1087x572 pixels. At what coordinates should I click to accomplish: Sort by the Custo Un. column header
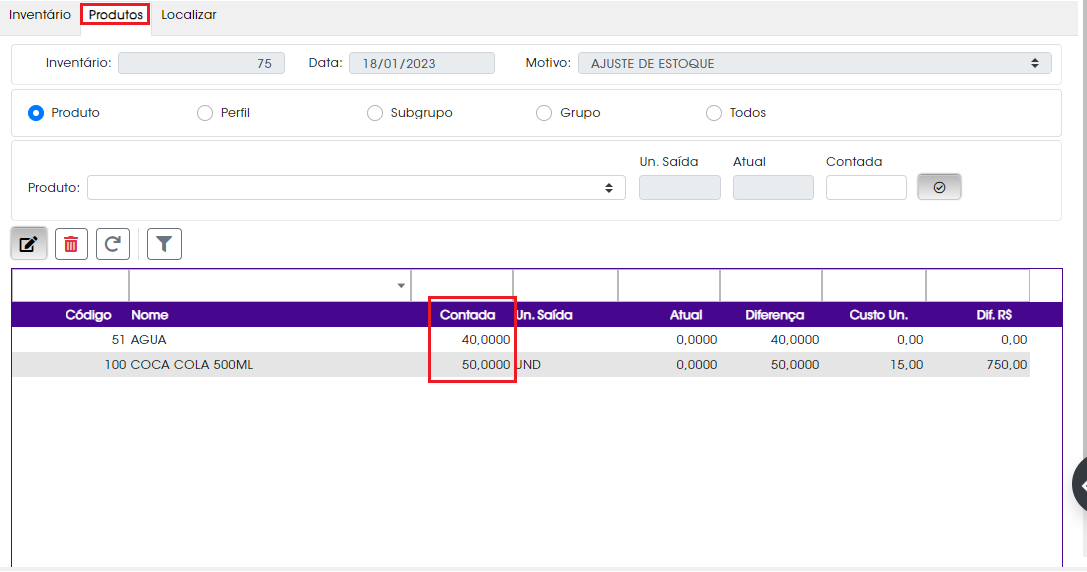tap(878, 315)
